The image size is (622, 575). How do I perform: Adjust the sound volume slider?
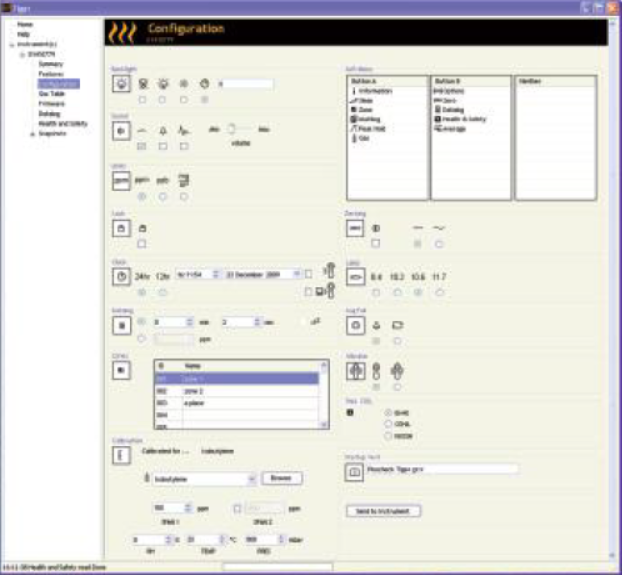[232, 129]
